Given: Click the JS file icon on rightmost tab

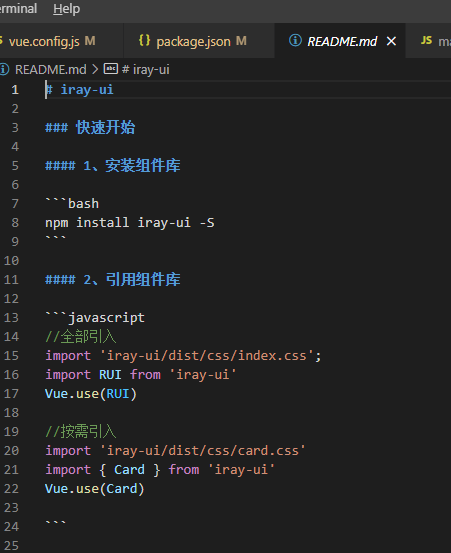Looking at the screenshot, I should 426,41.
